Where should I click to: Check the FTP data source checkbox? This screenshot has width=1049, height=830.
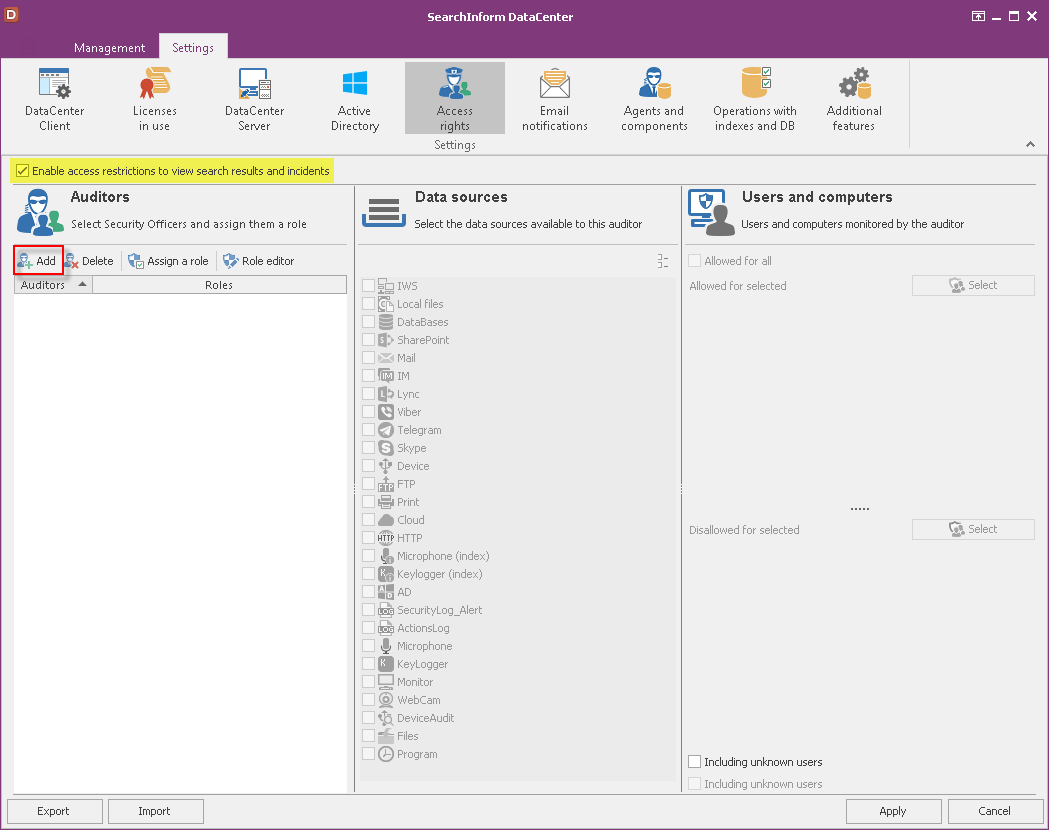[369, 484]
